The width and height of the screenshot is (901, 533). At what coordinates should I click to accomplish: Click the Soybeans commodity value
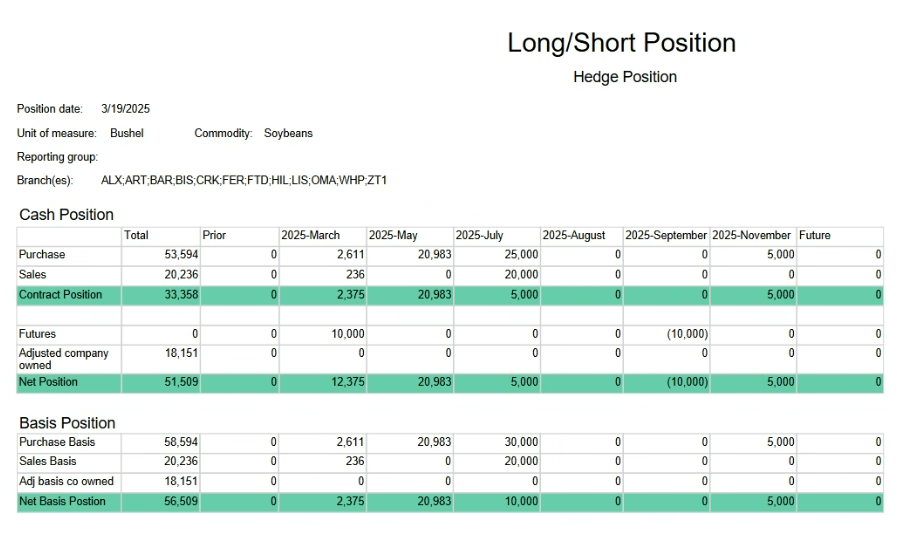288,133
